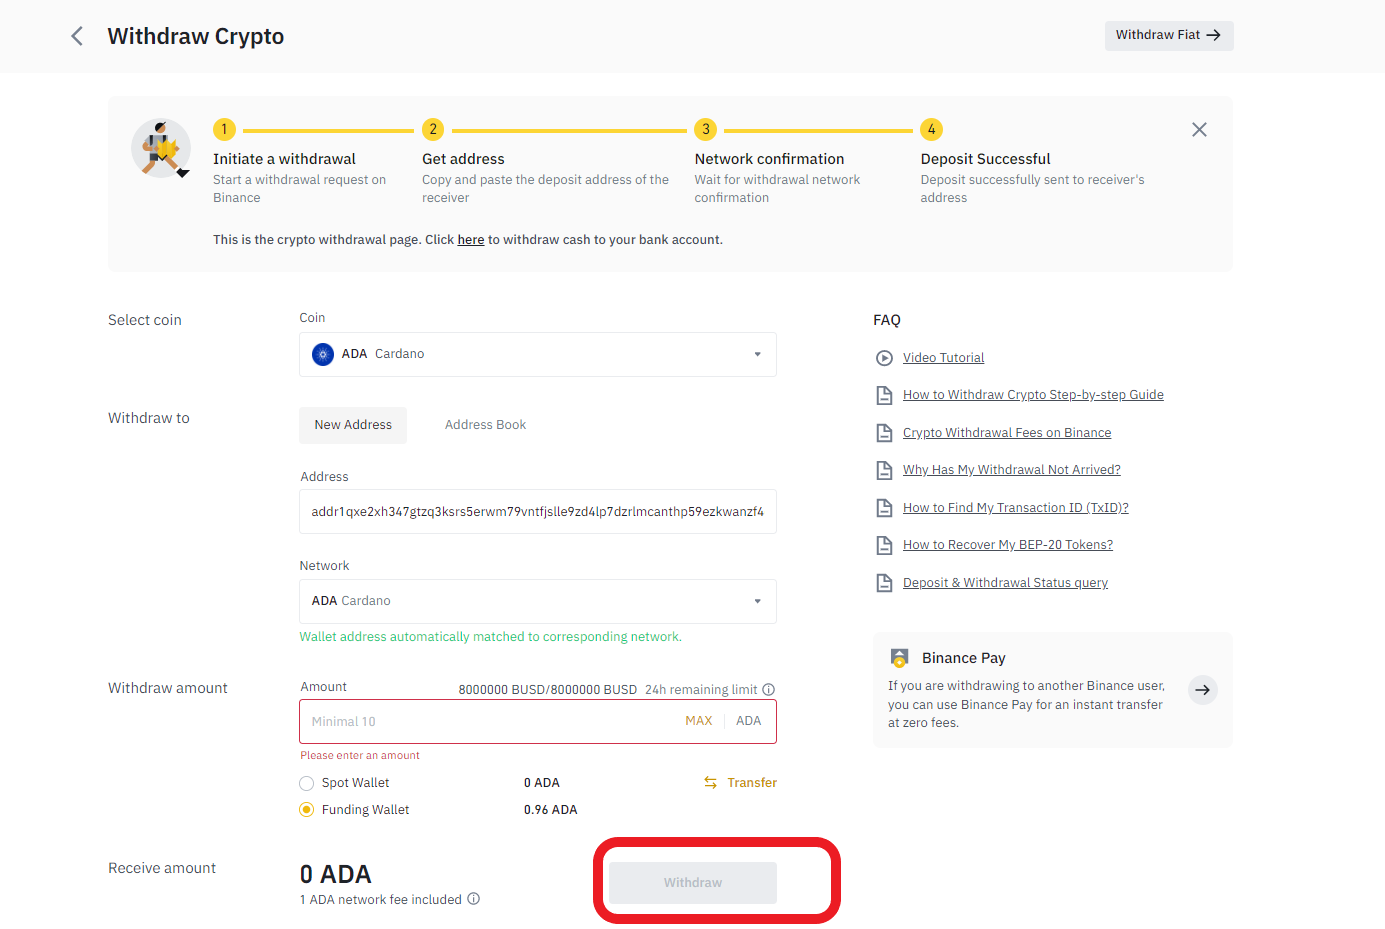Screen dimensions: 1385x929
Task: Click the 'Please enter an amount' error text
Action: 360,756
